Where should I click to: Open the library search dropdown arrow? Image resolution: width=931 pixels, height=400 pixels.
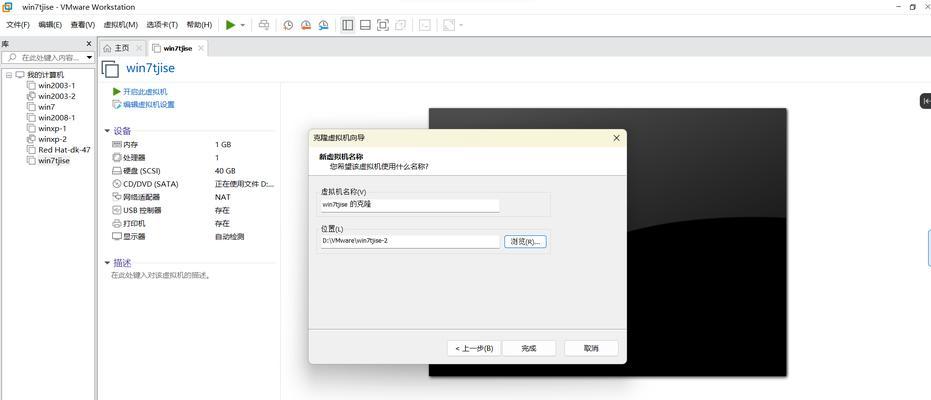[x=90, y=58]
